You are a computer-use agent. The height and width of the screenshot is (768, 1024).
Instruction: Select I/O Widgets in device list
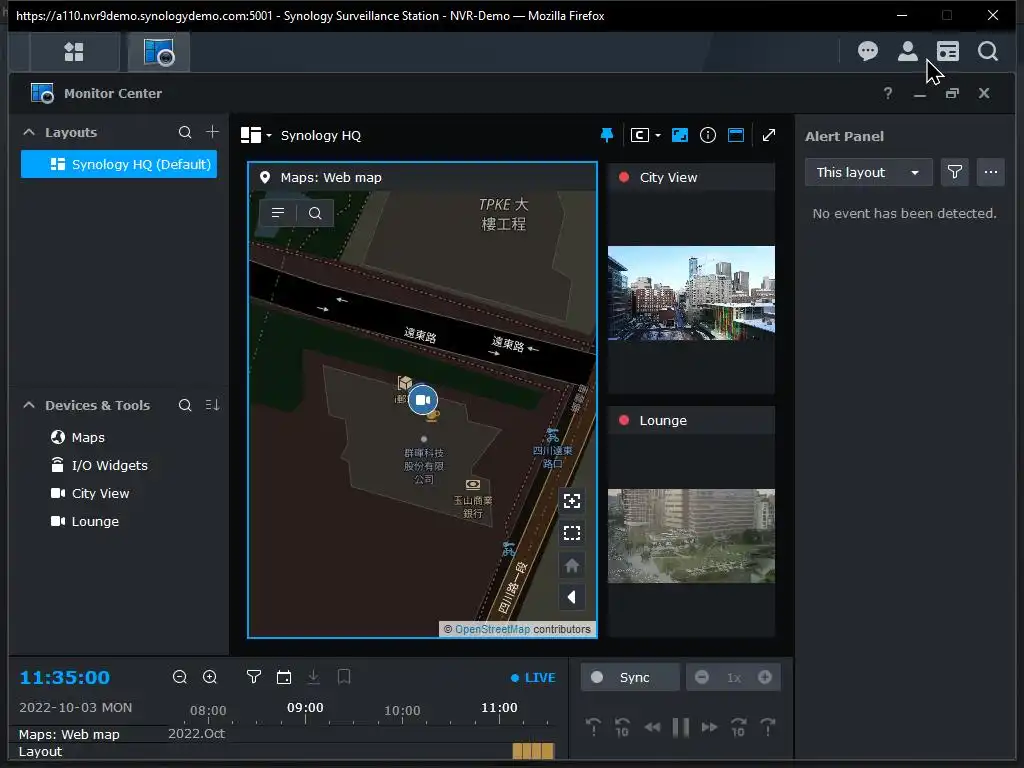coord(99,465)
